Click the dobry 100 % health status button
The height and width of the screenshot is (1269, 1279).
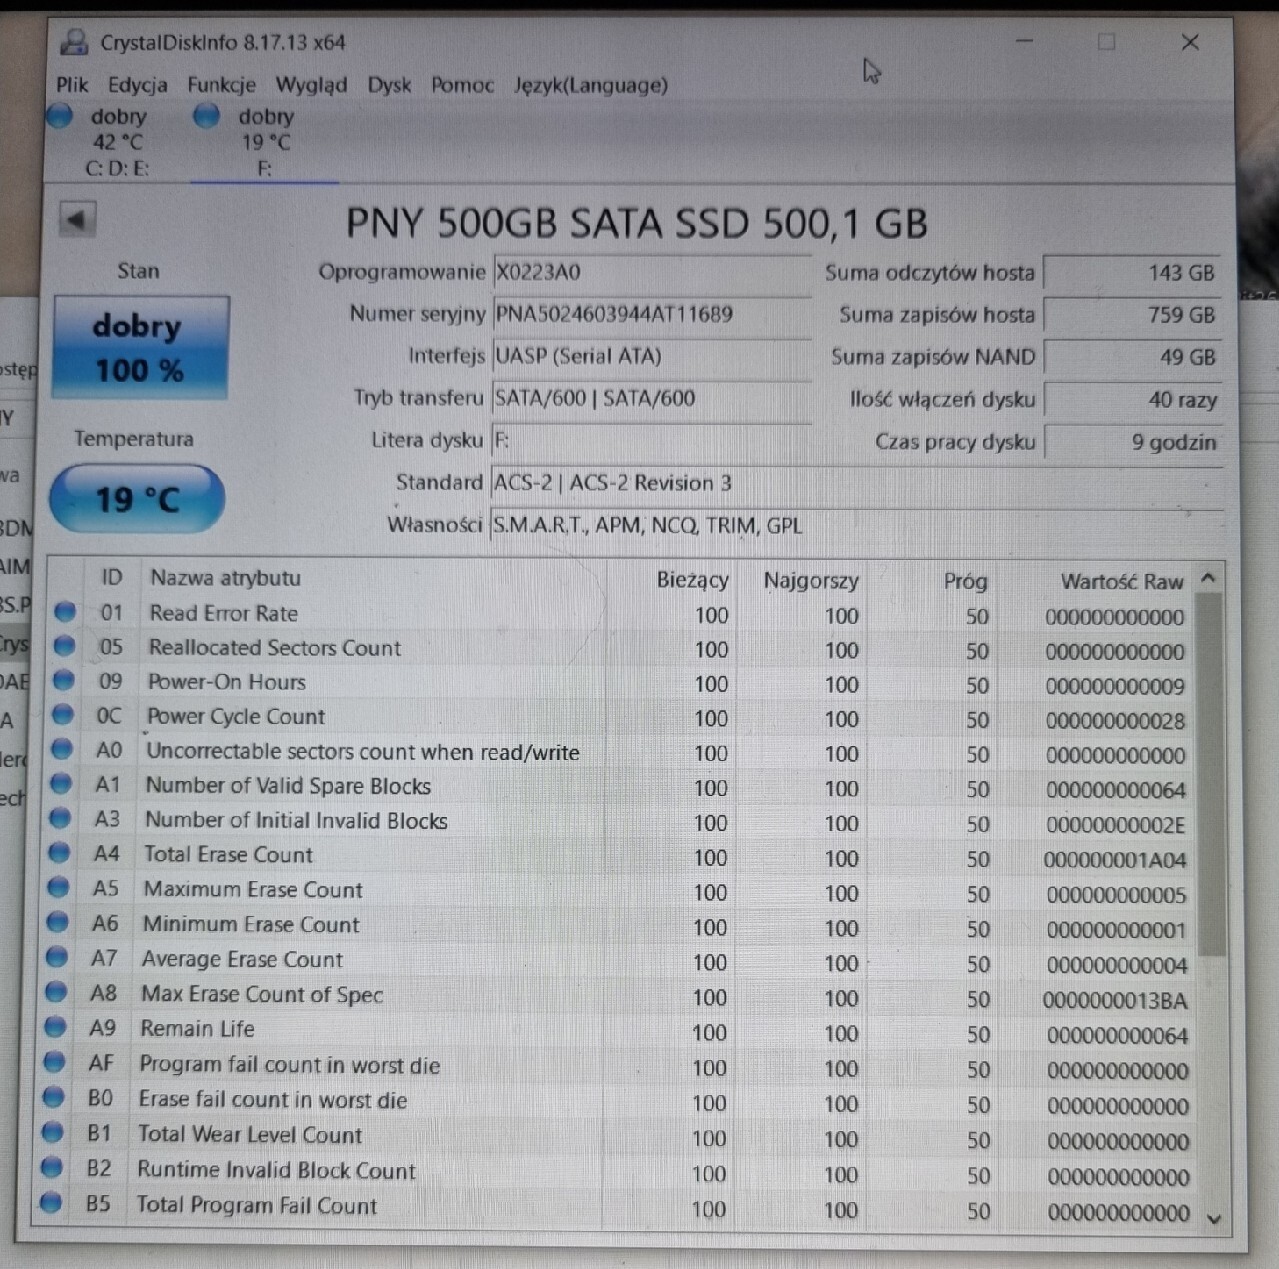[x=141, y=347]
